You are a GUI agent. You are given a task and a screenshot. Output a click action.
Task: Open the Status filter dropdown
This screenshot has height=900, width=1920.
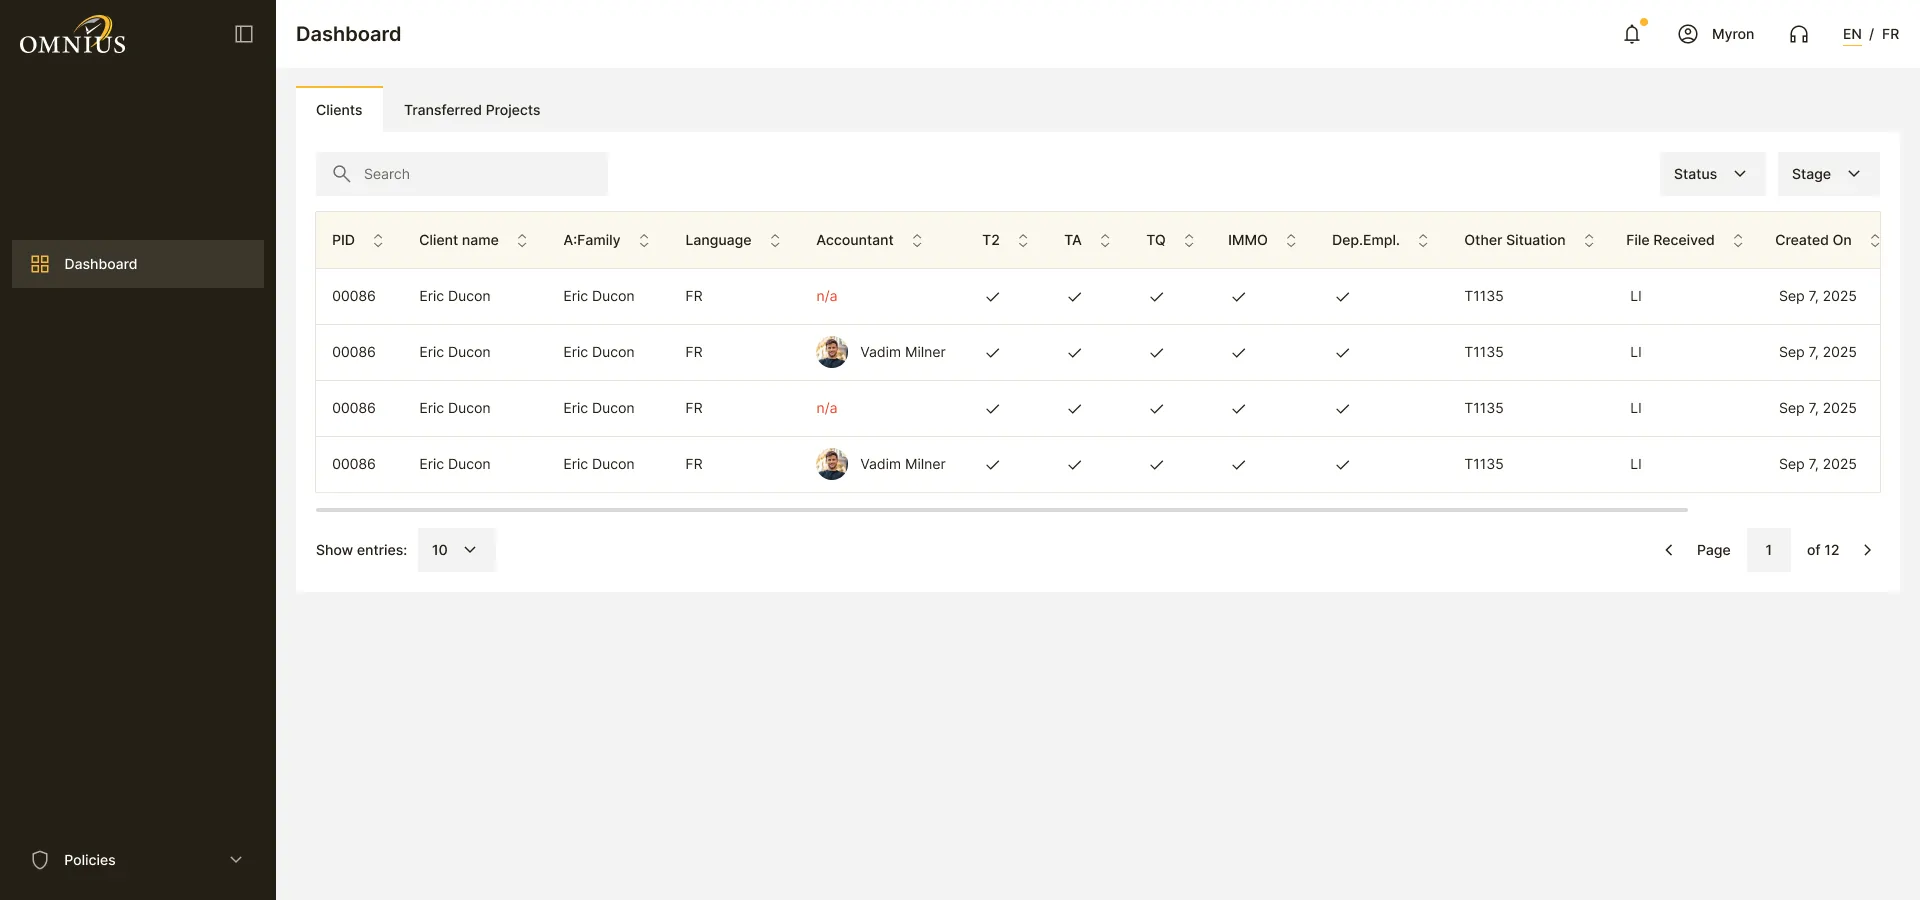pos(1713,174)
